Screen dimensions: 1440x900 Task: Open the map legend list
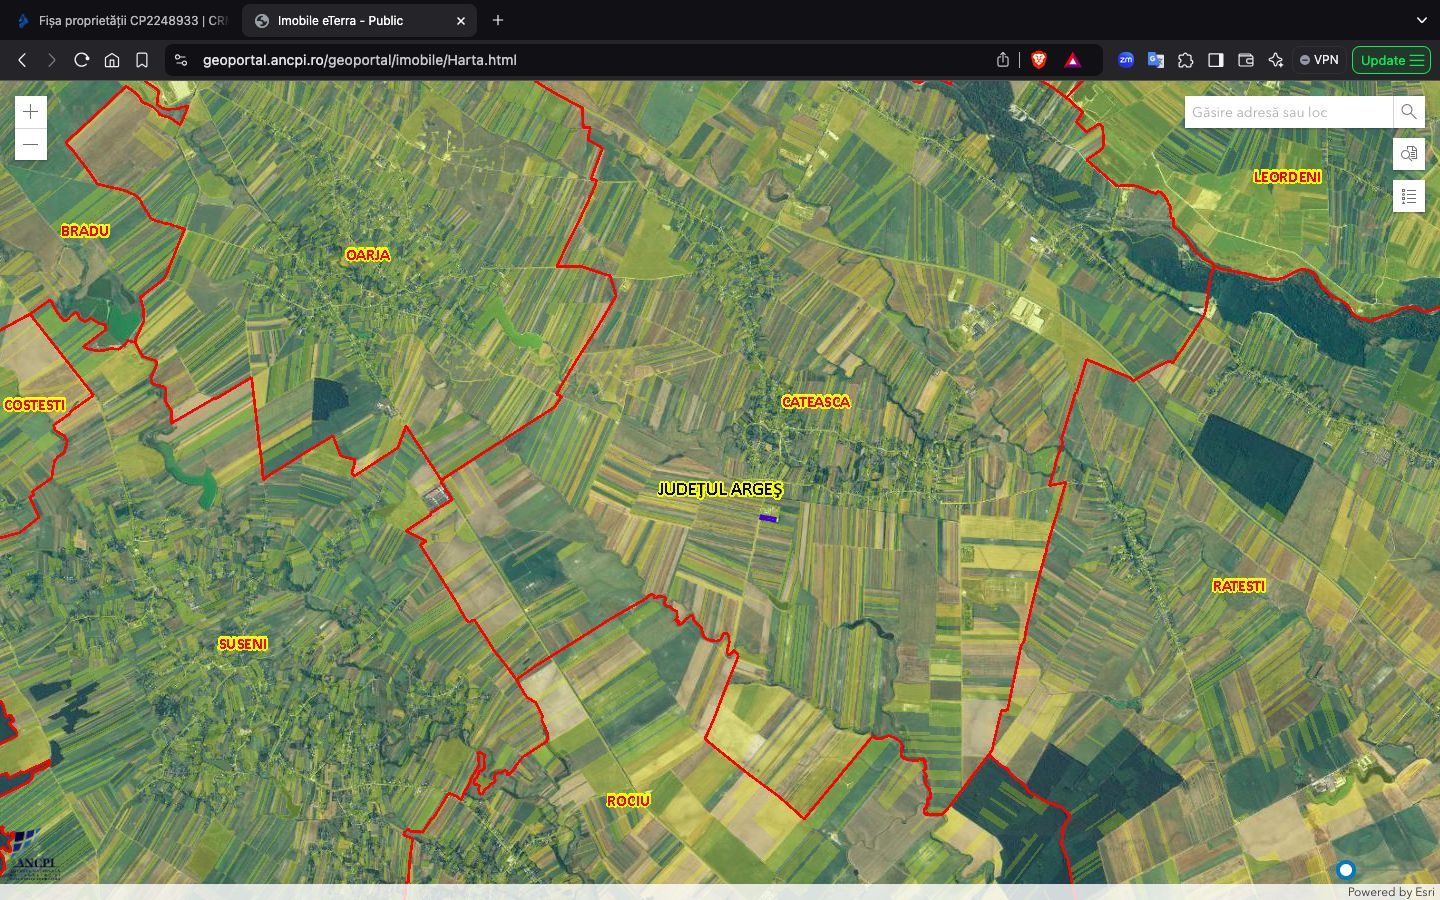[x=1408, y=196]
